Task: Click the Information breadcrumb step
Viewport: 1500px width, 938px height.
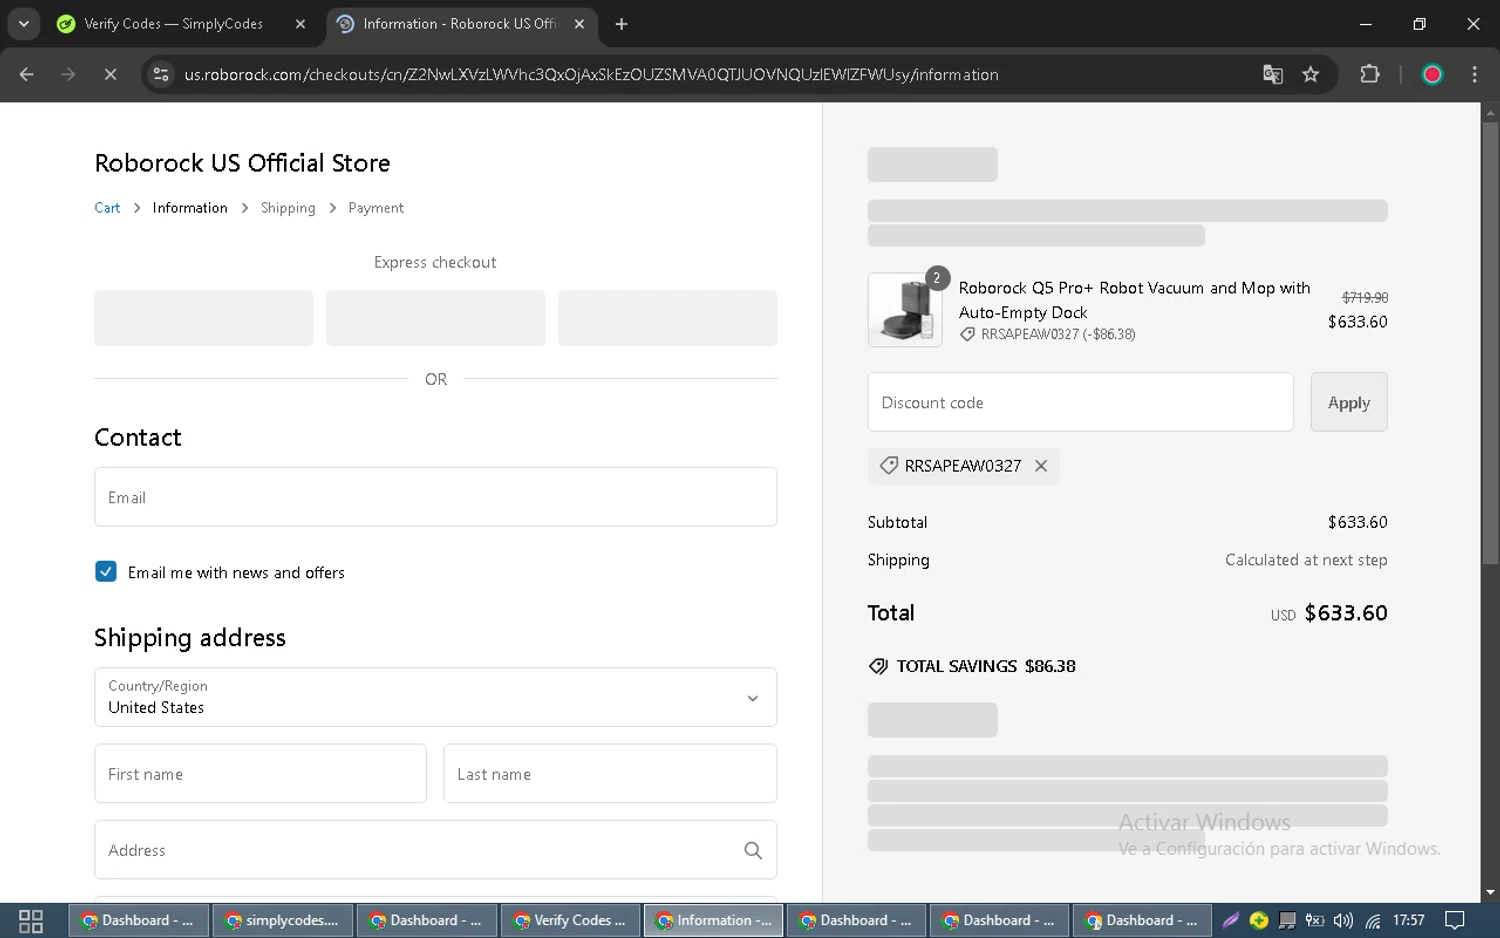Action: click(x=190, y=208)
